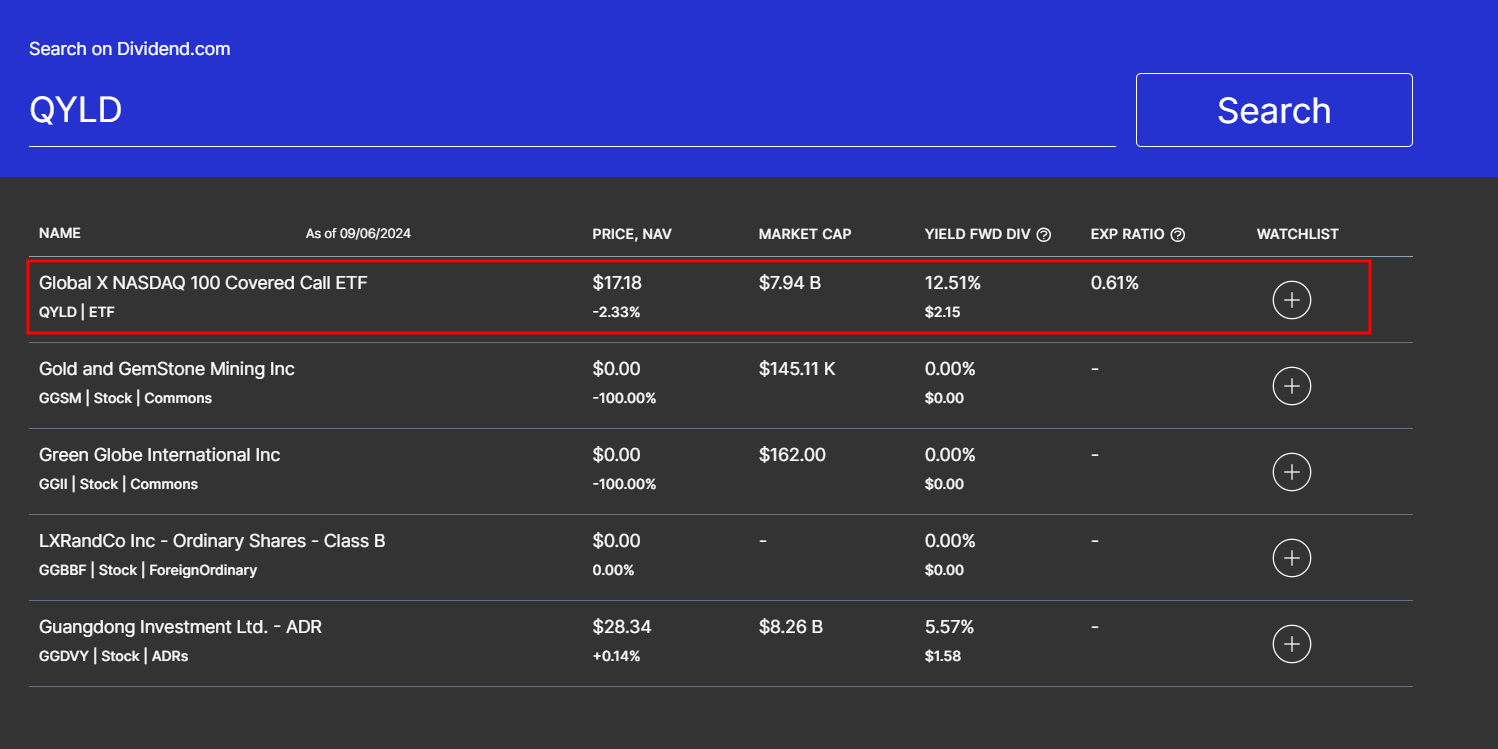Select the 5.57% yield value
The image size is (1498, 749).
(950, 627)
